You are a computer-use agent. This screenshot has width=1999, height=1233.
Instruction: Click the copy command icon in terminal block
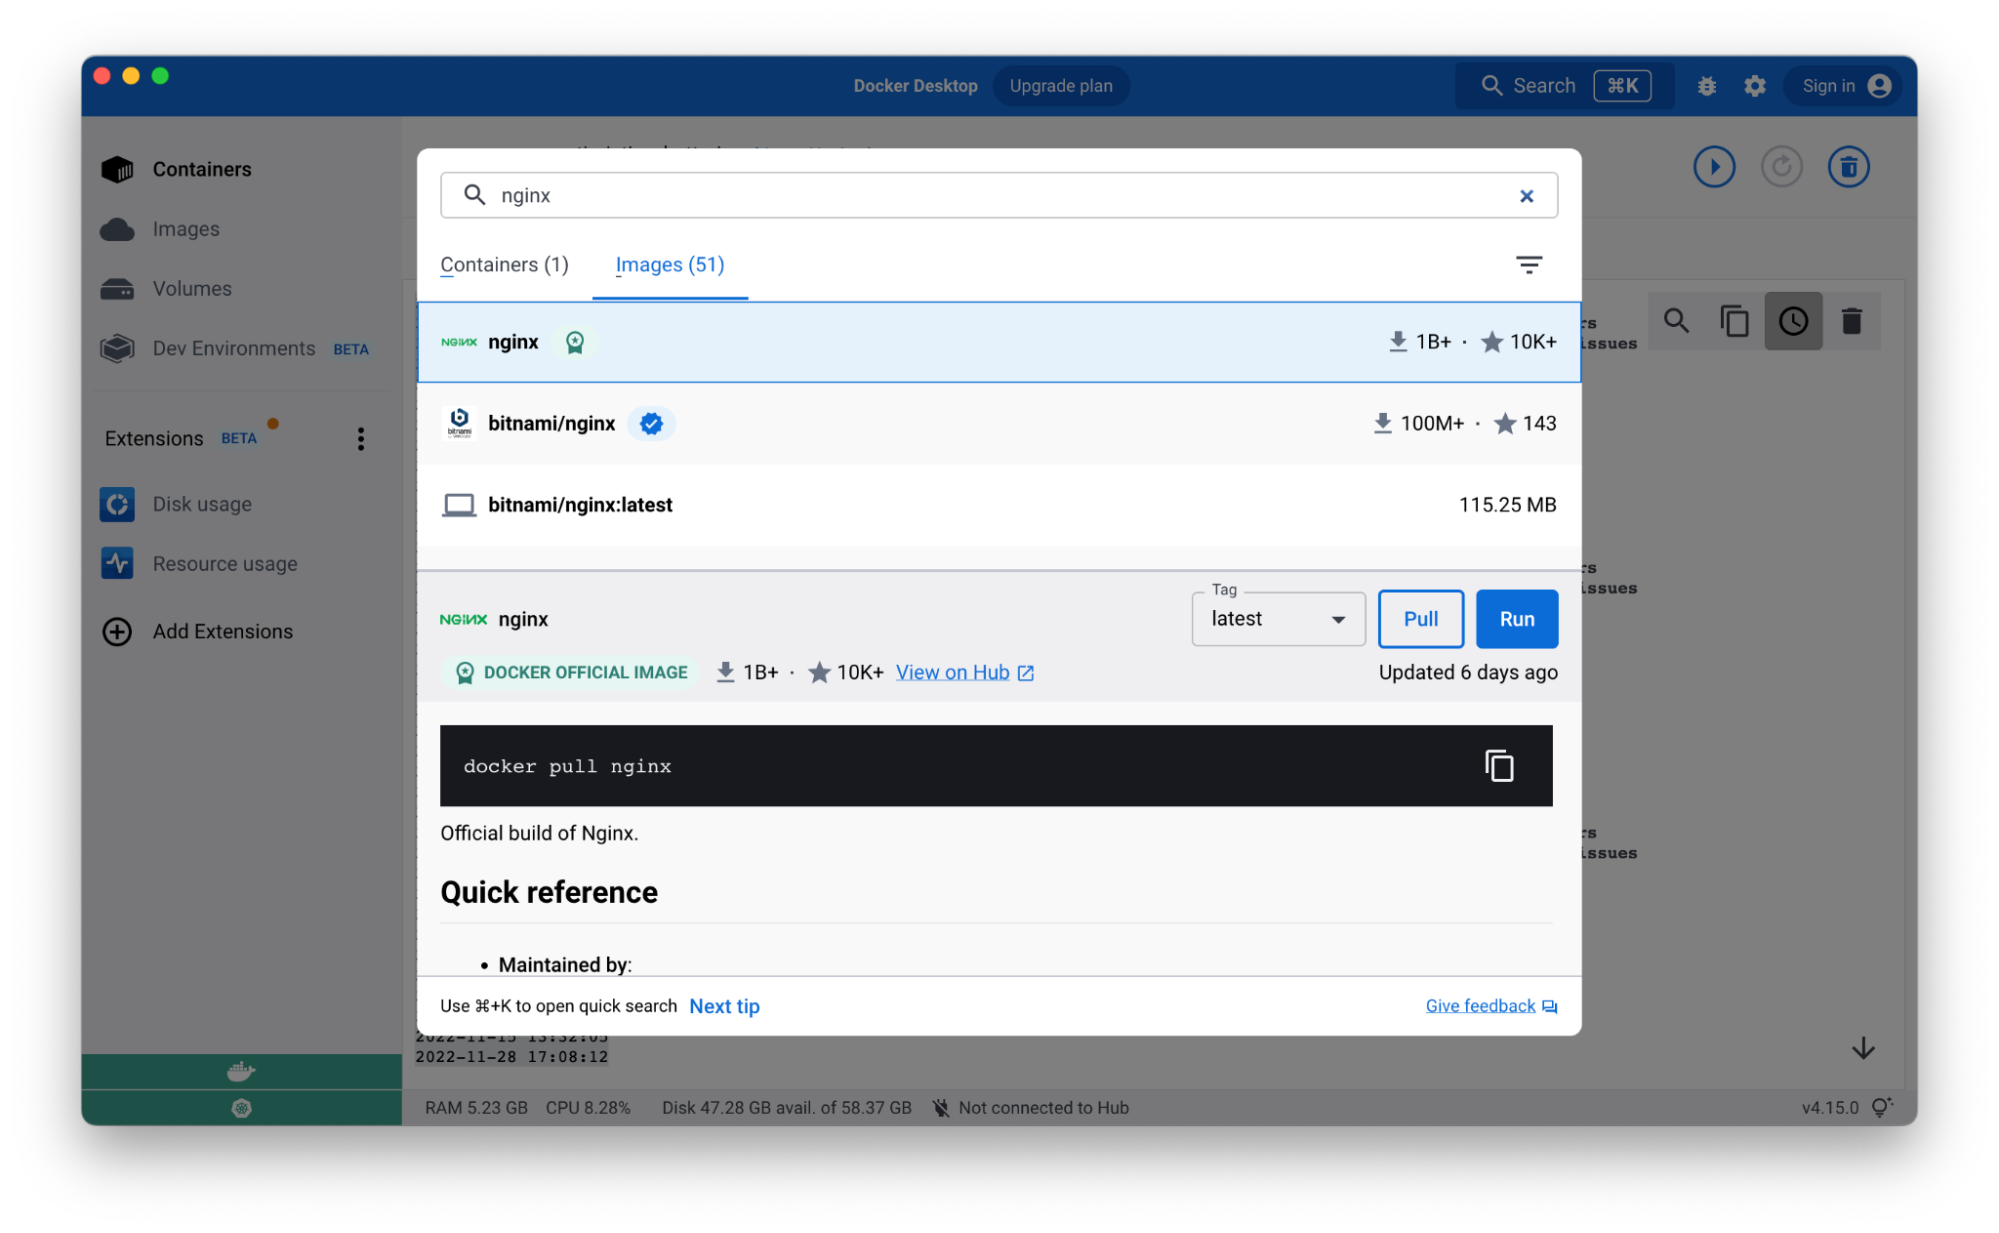pyautogui.click(x=1499, y=766)
